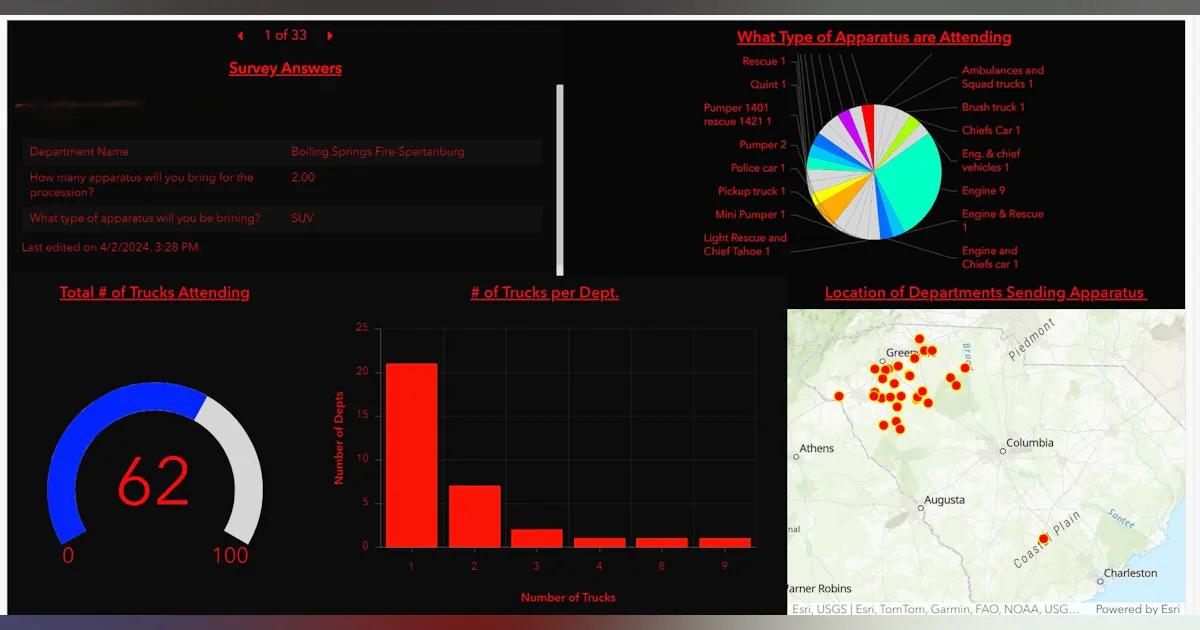Click the 'Powered by Esri' attribution

1137,609
